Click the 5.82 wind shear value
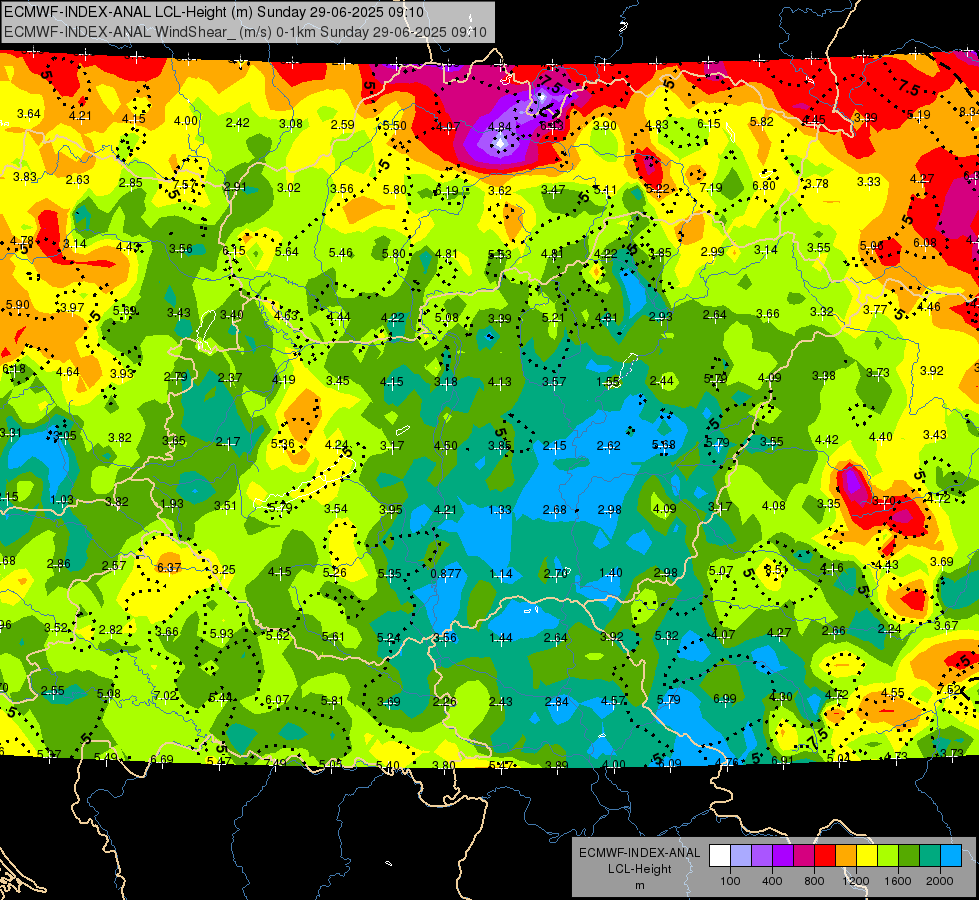979x900 pixels. click(x=762, y=122)
